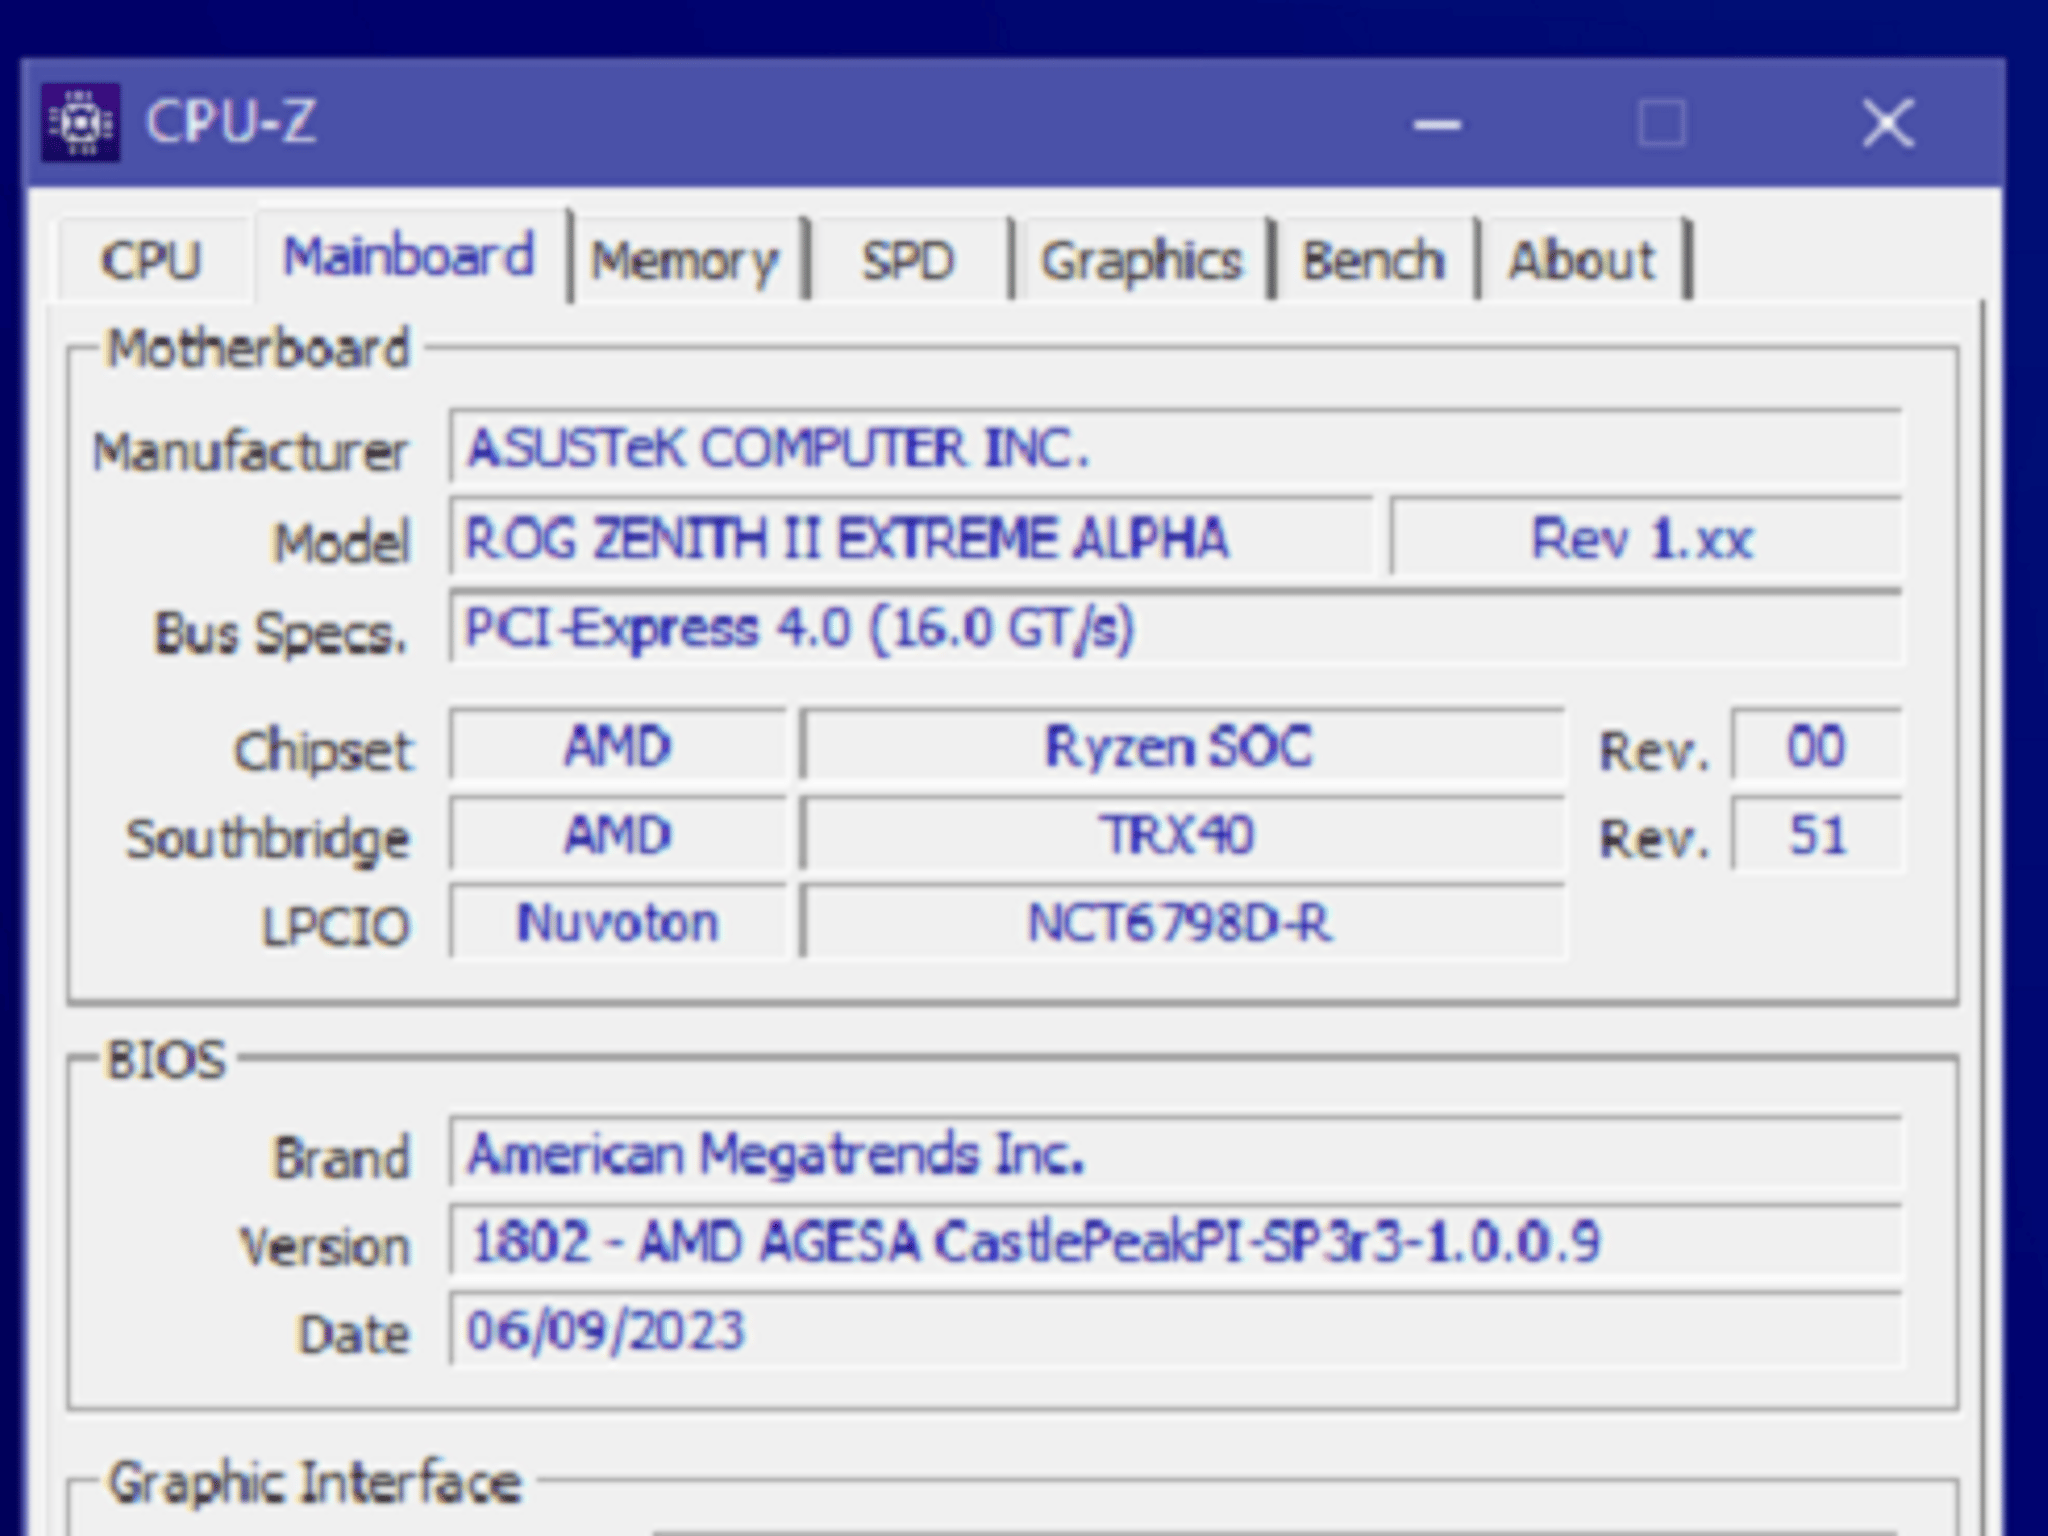View the About tab
2048x1536 pixels.
(x=1580, y=259)
